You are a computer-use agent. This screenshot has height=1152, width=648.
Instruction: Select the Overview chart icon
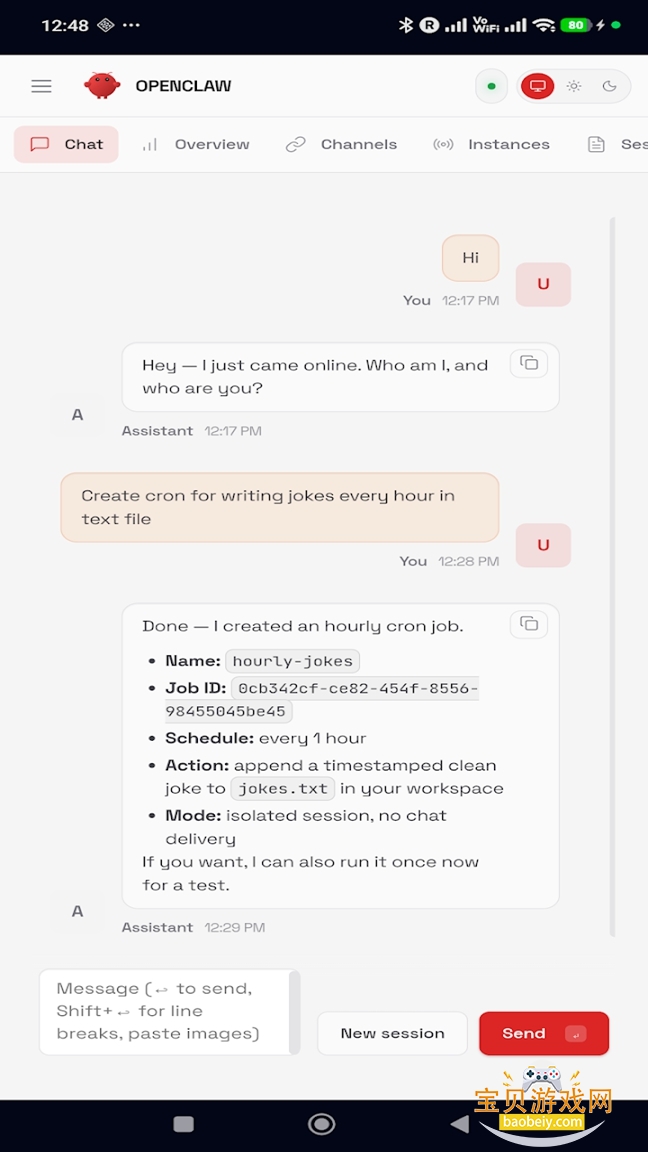coord(148,144)
